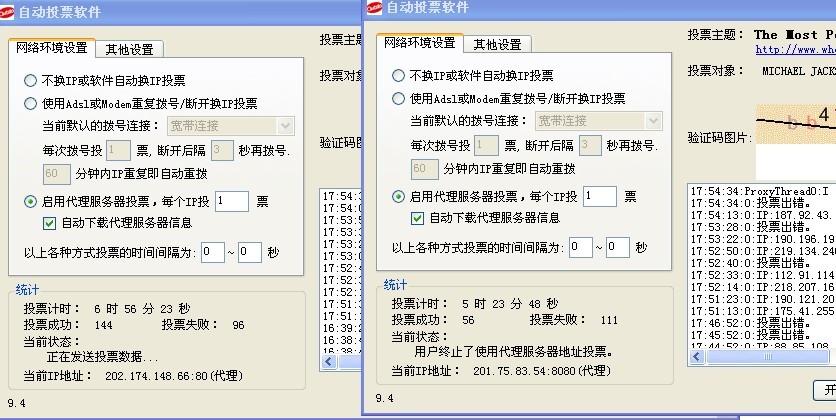Toggle 自动下载代理服务器信息 checkbox in the front window
The width and height of the screenshot is (836, 420).
(x=418, y=218)
